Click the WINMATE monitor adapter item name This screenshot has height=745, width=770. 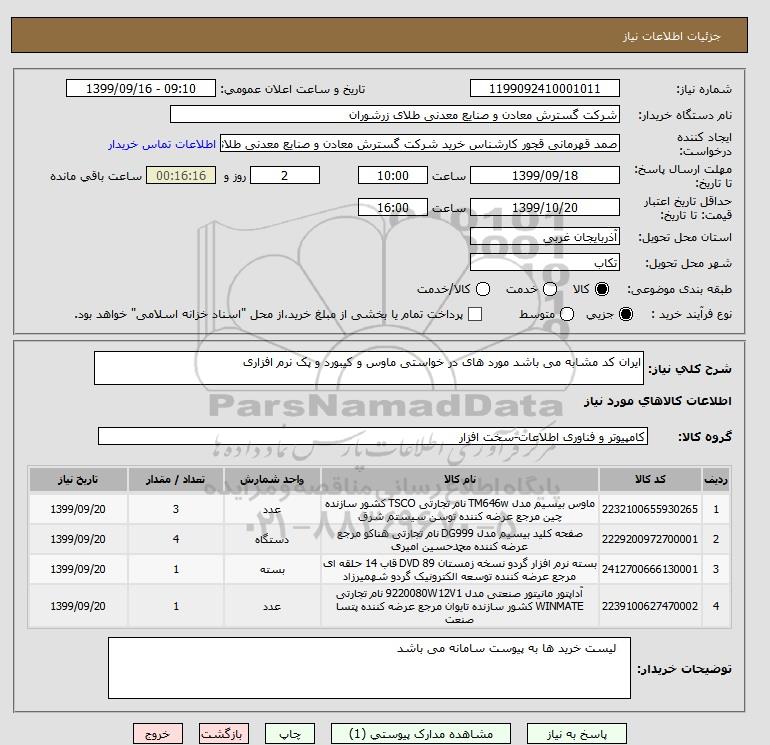460,607
